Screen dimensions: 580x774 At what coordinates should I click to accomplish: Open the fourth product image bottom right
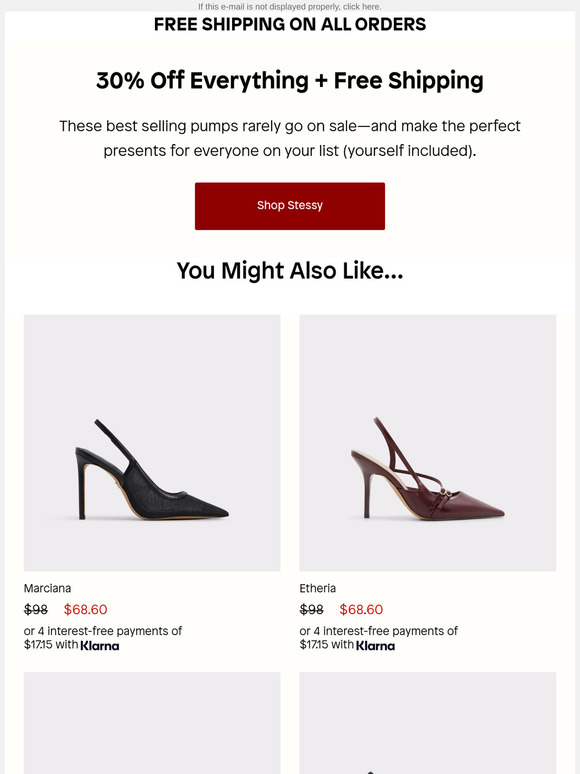click(427, 723)
